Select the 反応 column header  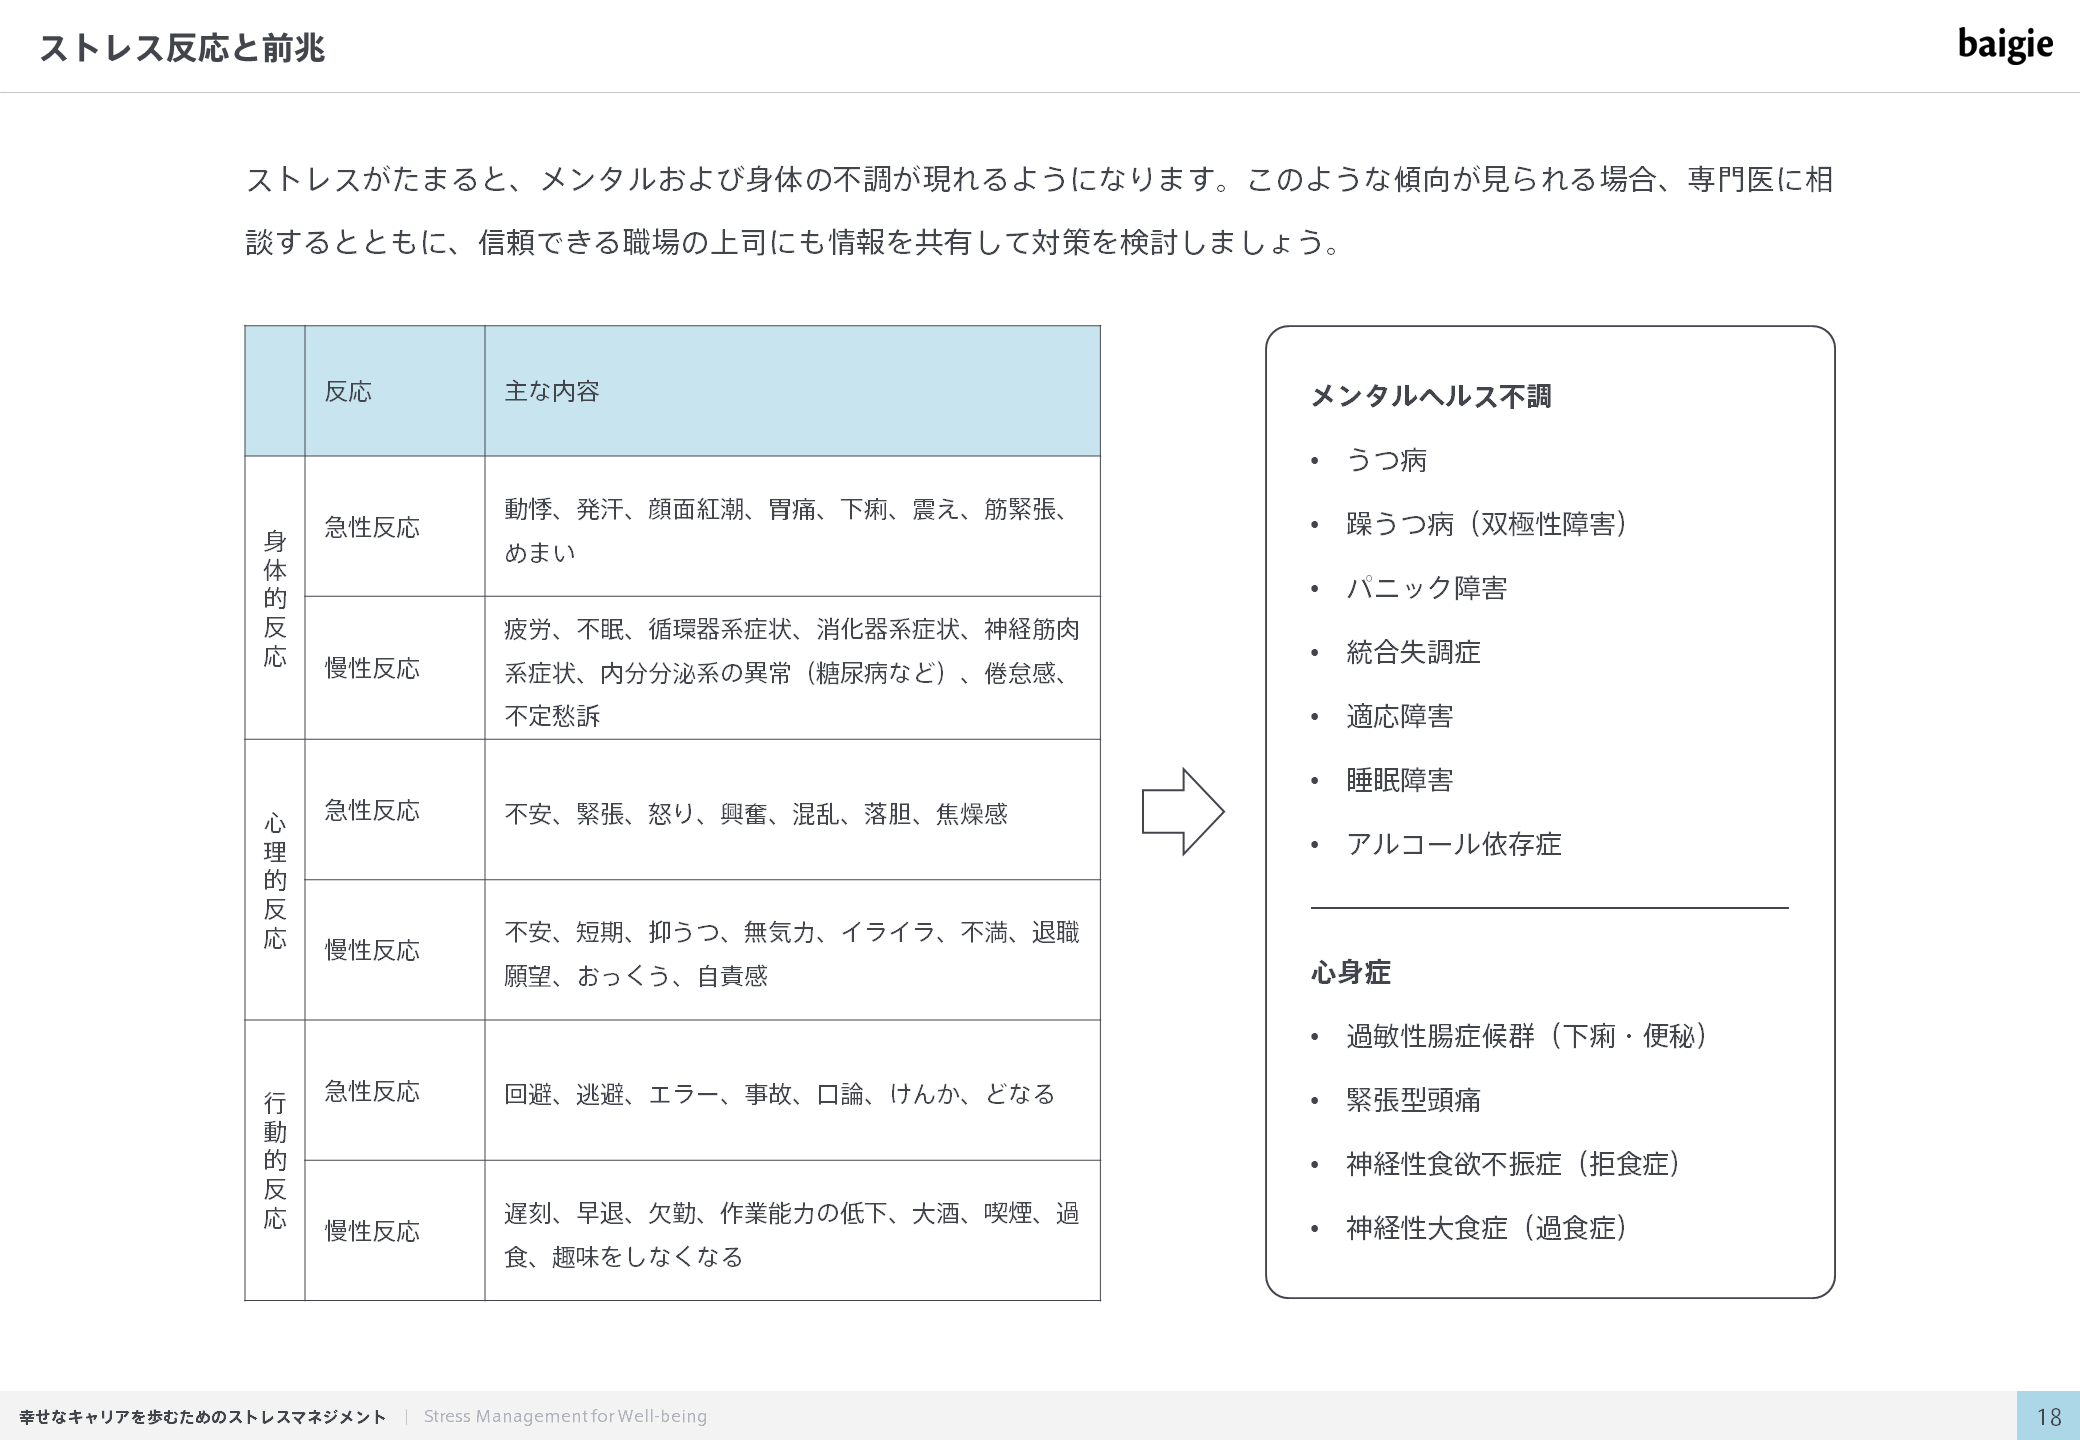(348, 391)
